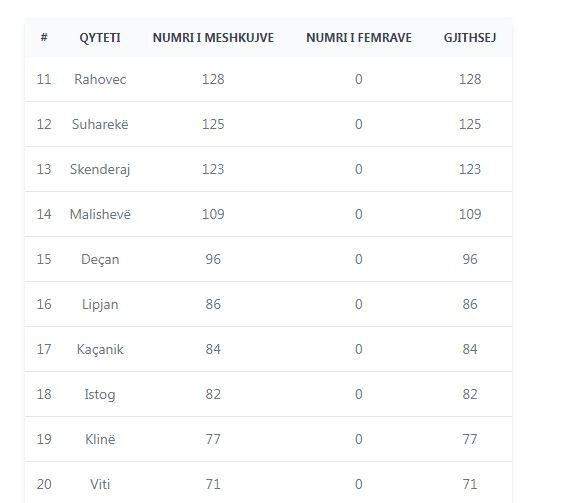The image size is (580, 503).
Task: Select the male count 128 for Rahovec
Action: 213,79
